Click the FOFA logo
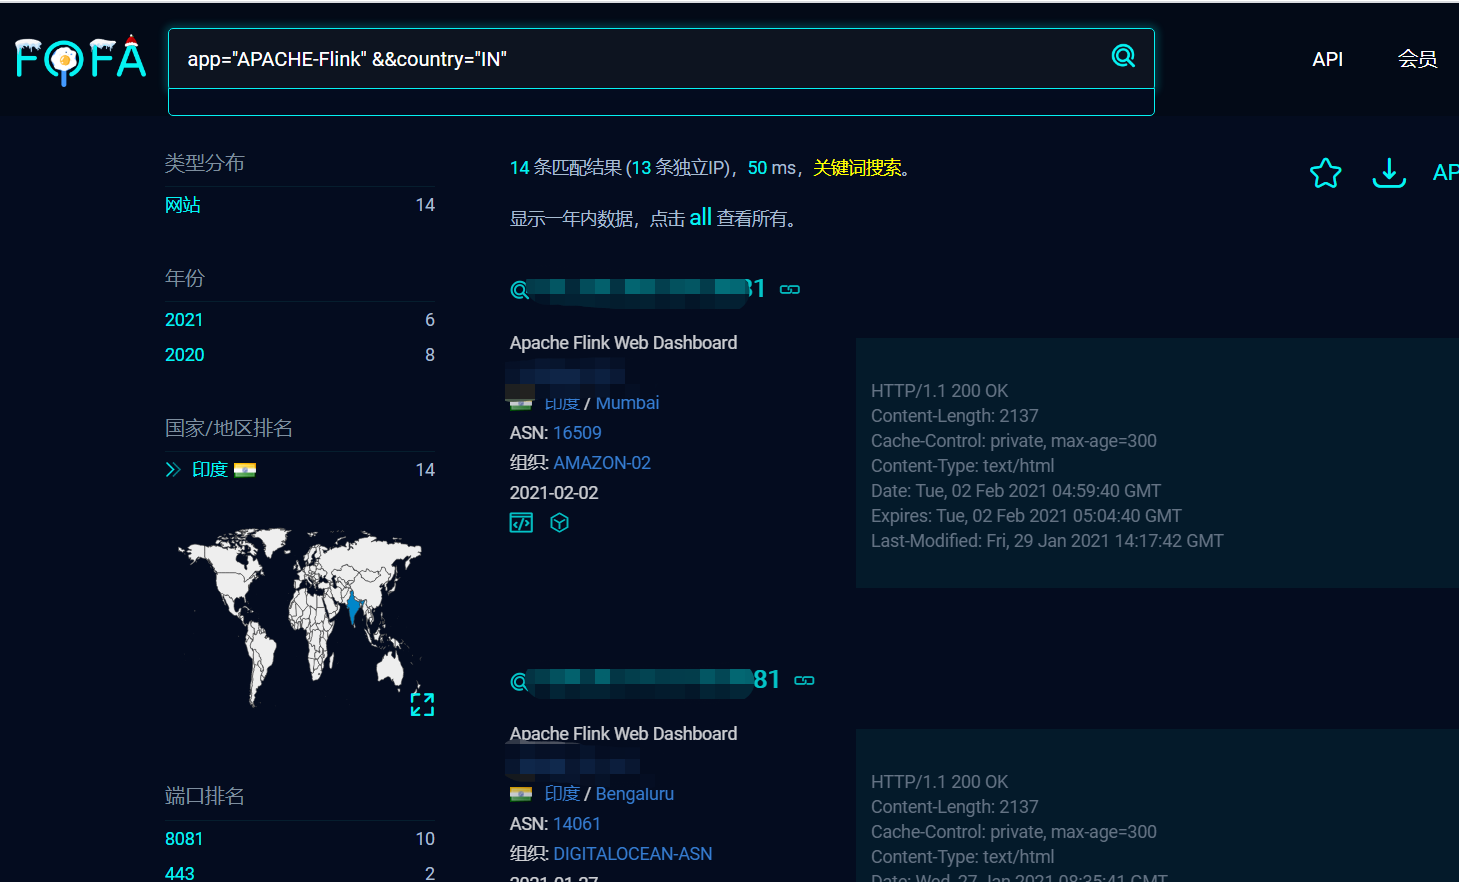 [x=81, y=59]
